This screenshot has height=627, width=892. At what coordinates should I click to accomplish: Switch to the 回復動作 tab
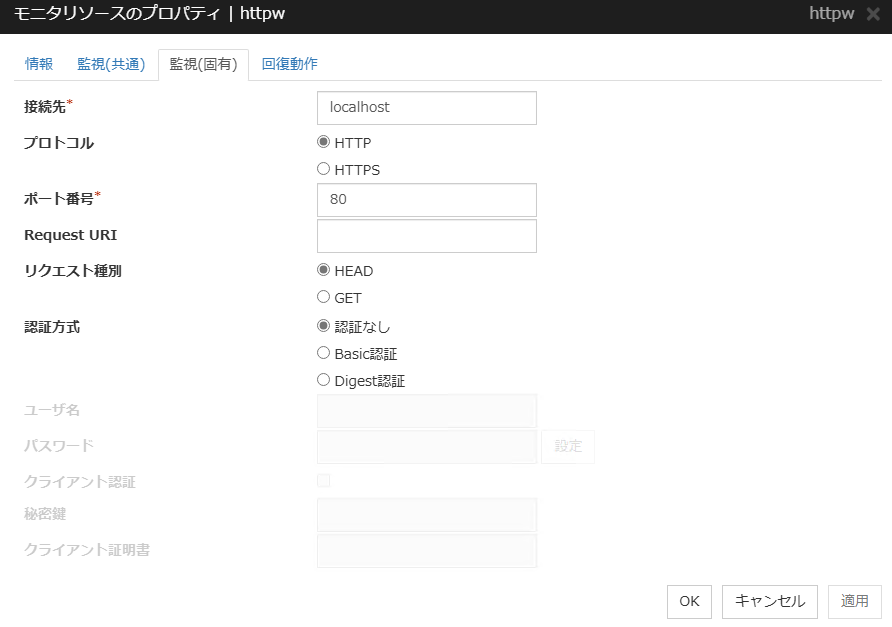click(288, 63)
